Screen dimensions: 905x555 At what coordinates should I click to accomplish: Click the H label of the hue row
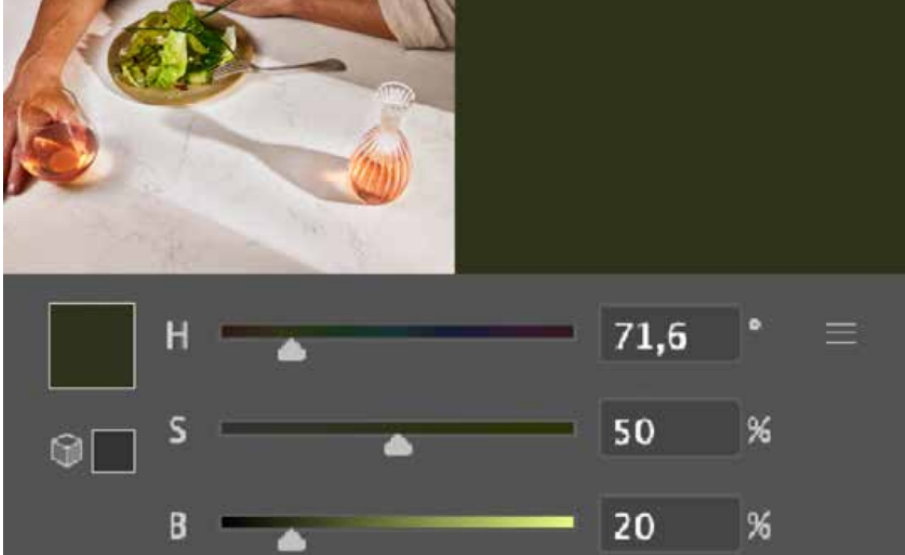[177, 335]
